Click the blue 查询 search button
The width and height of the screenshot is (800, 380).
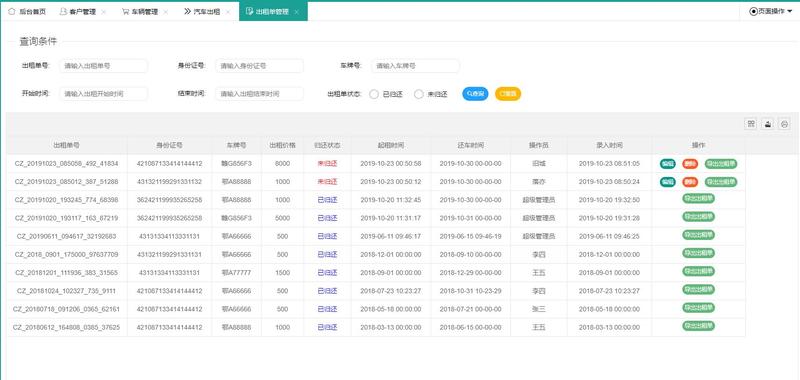click(476, 94)
